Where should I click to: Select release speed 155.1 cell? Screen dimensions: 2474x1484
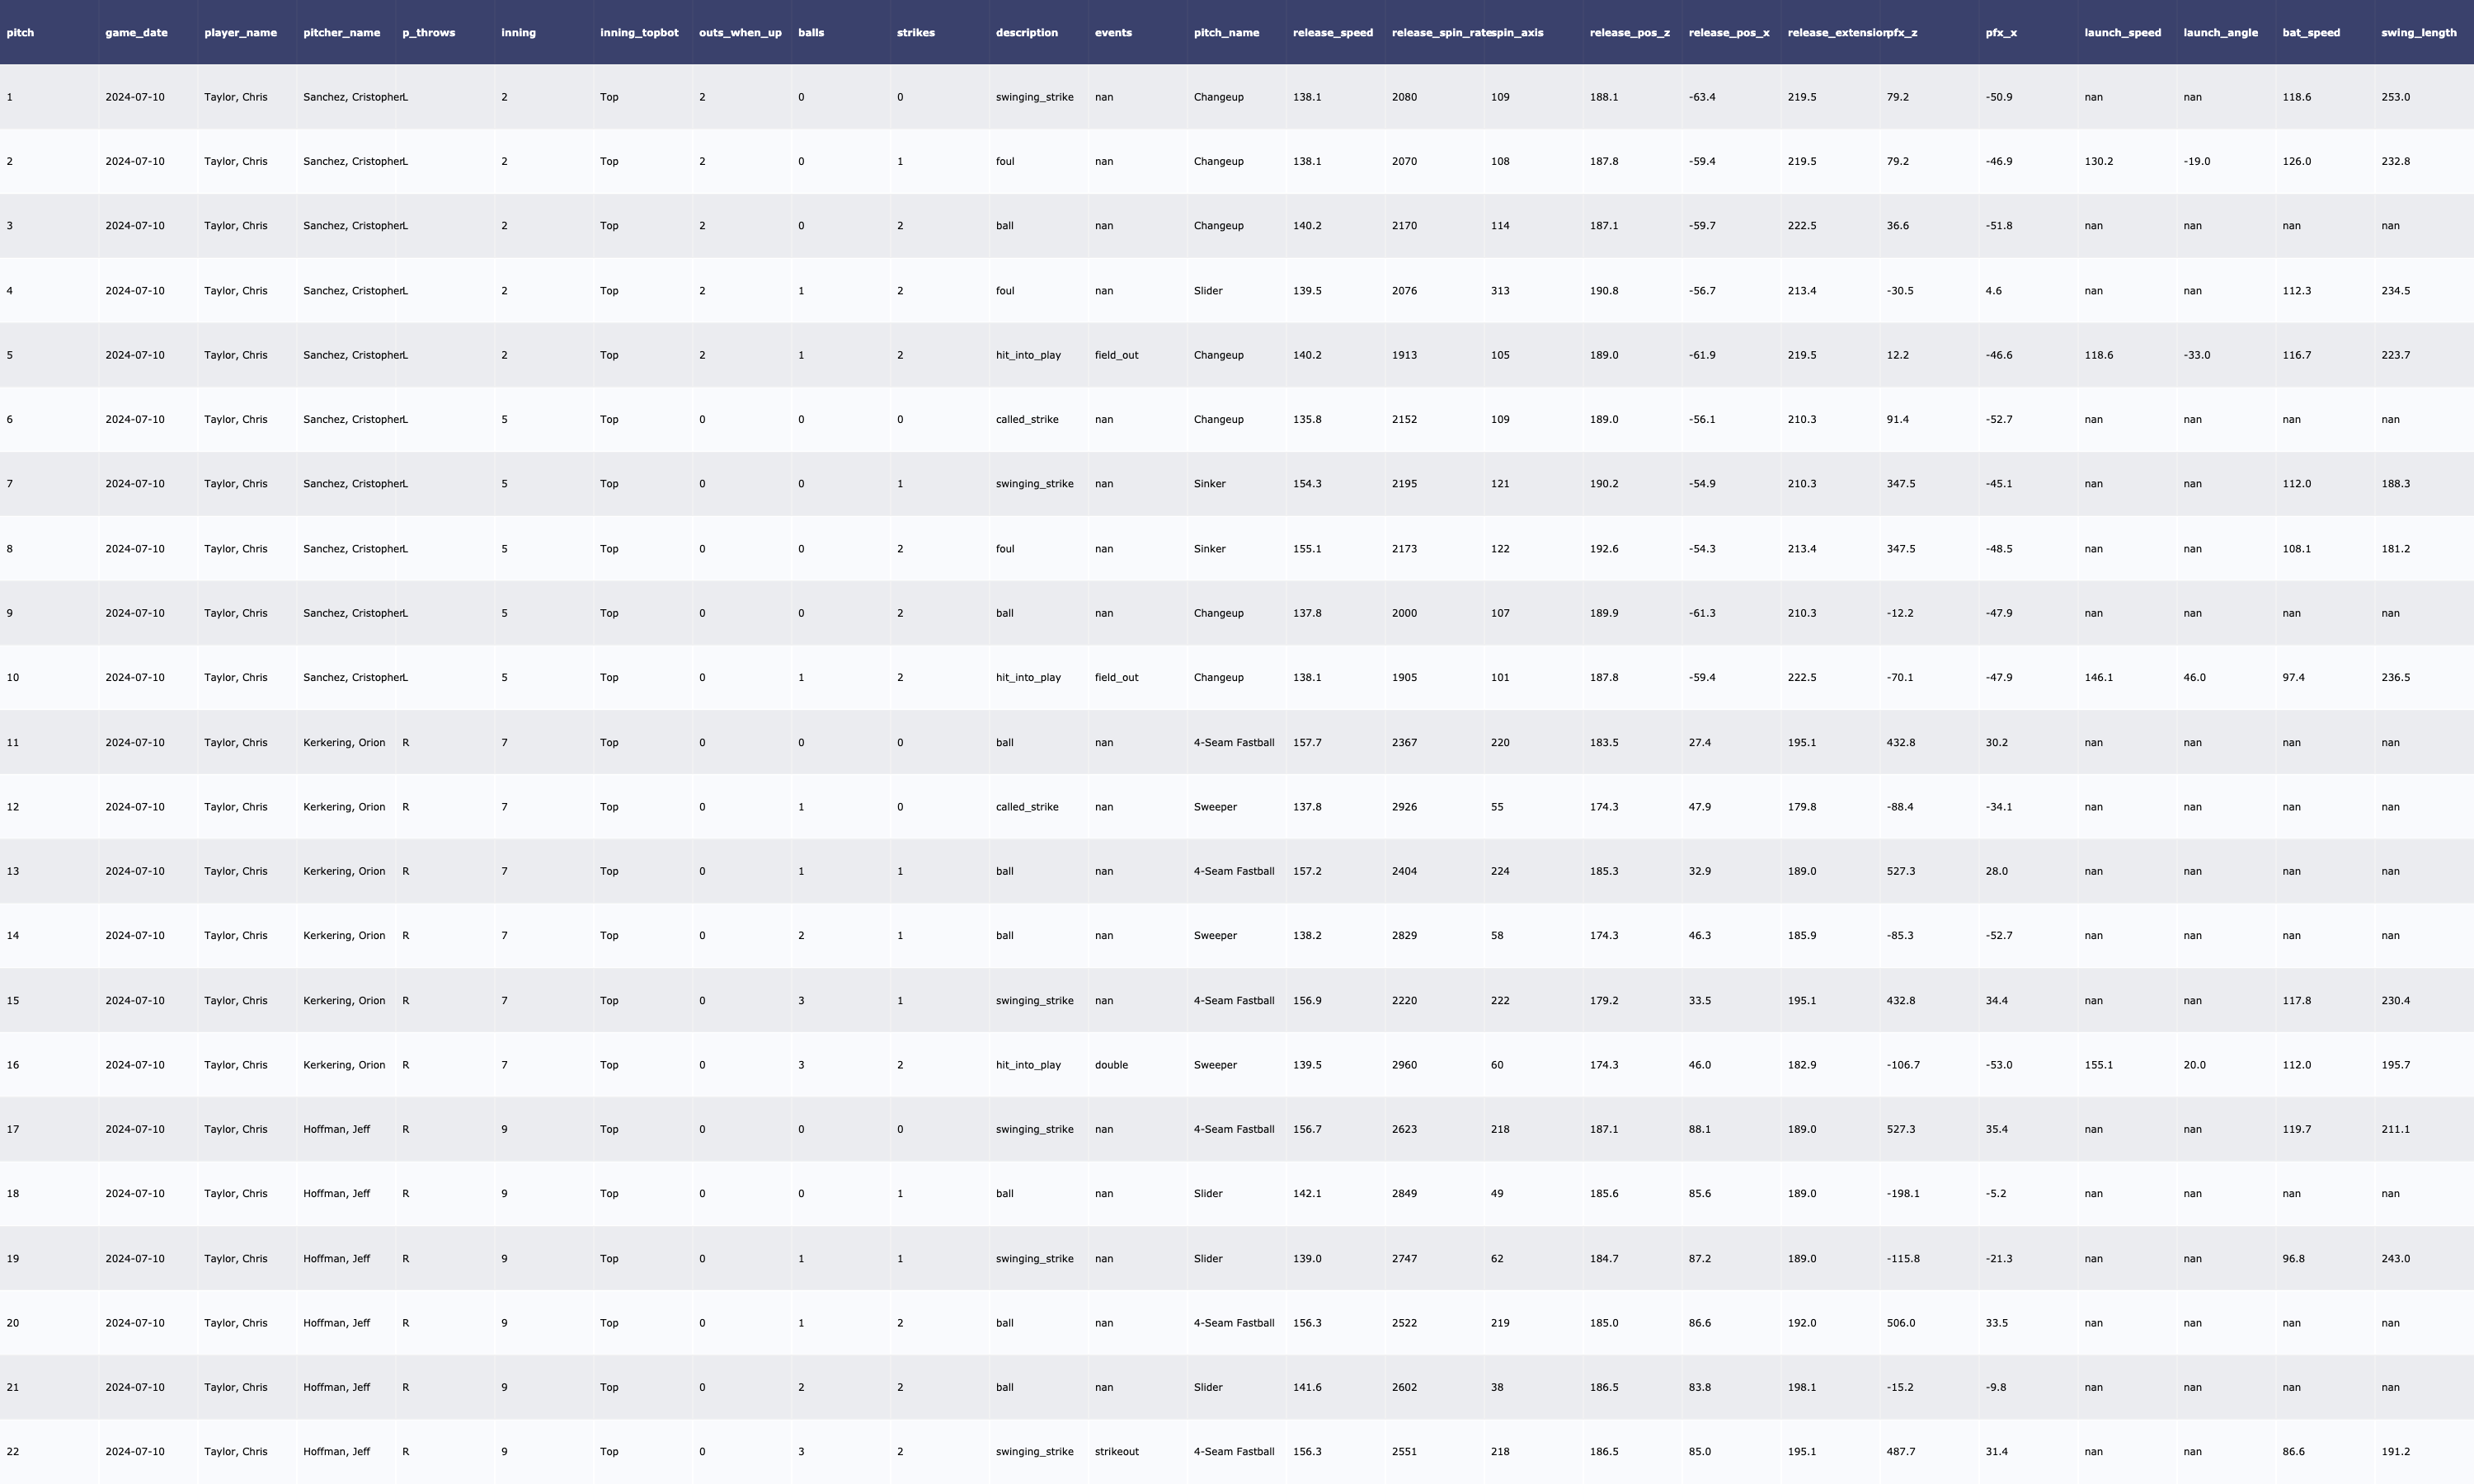[1306, 549]
